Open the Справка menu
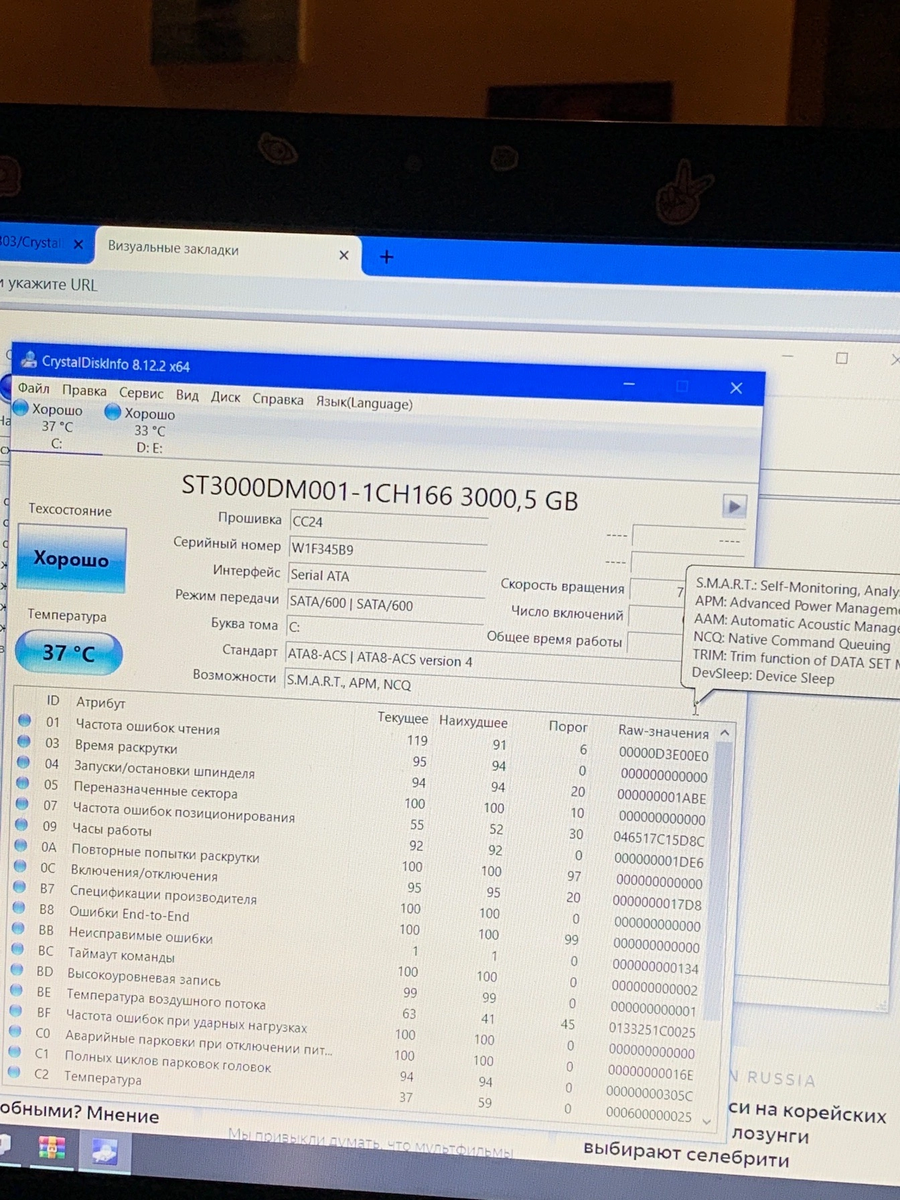 (x=278, y=400)
